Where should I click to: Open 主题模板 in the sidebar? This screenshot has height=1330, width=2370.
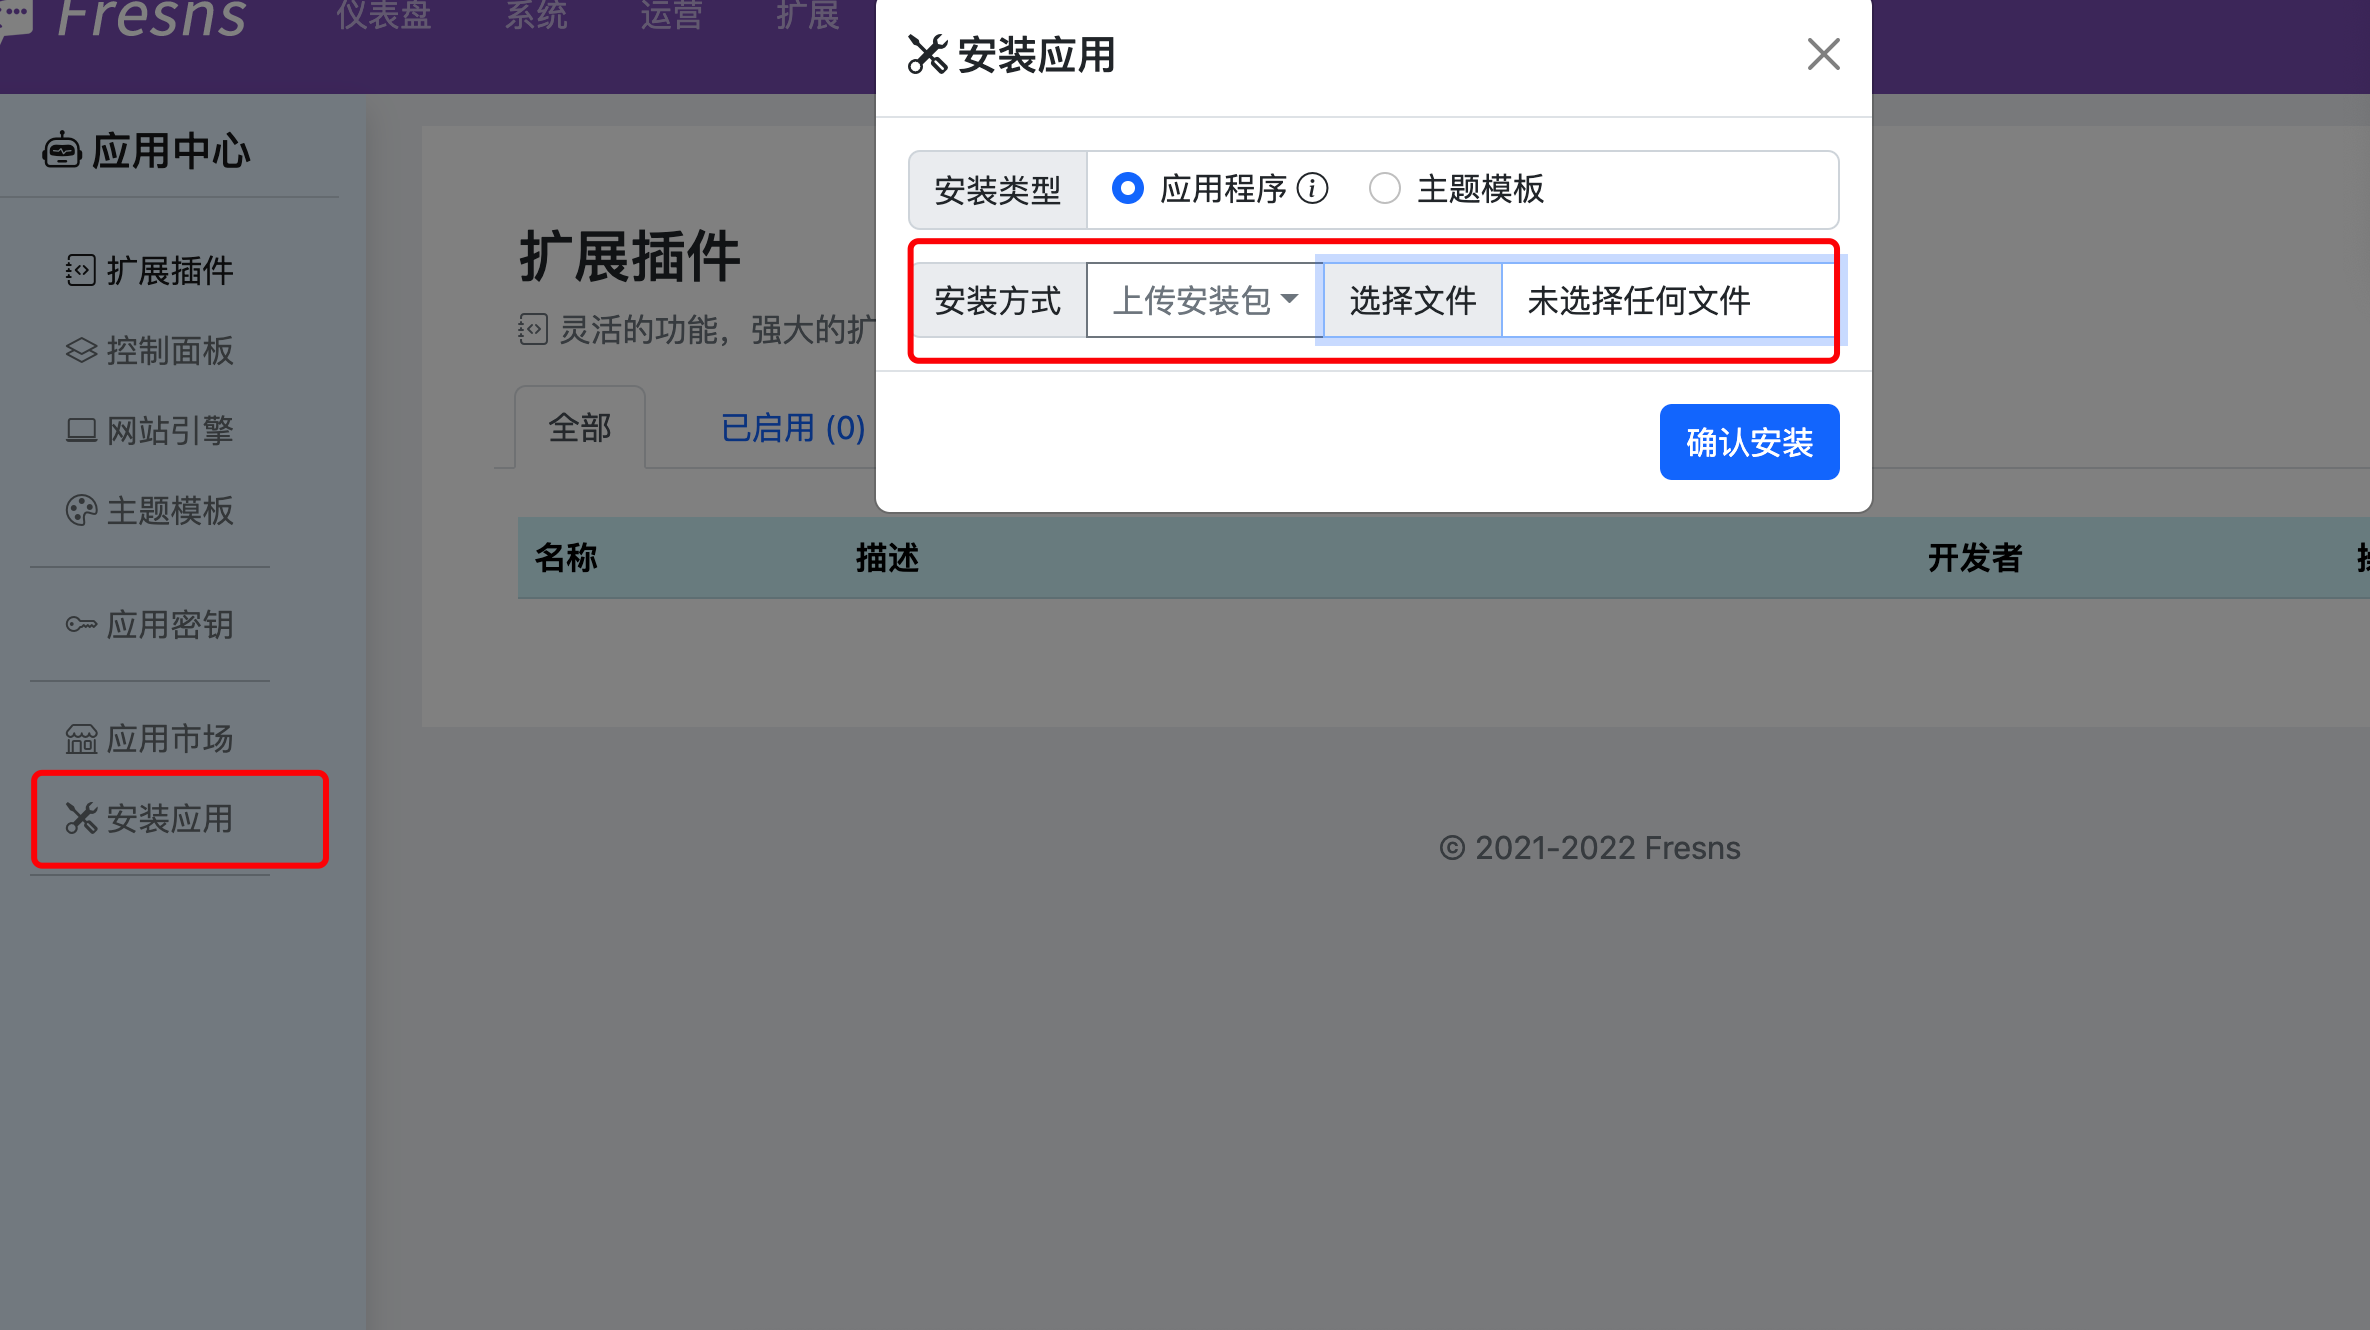150,510
